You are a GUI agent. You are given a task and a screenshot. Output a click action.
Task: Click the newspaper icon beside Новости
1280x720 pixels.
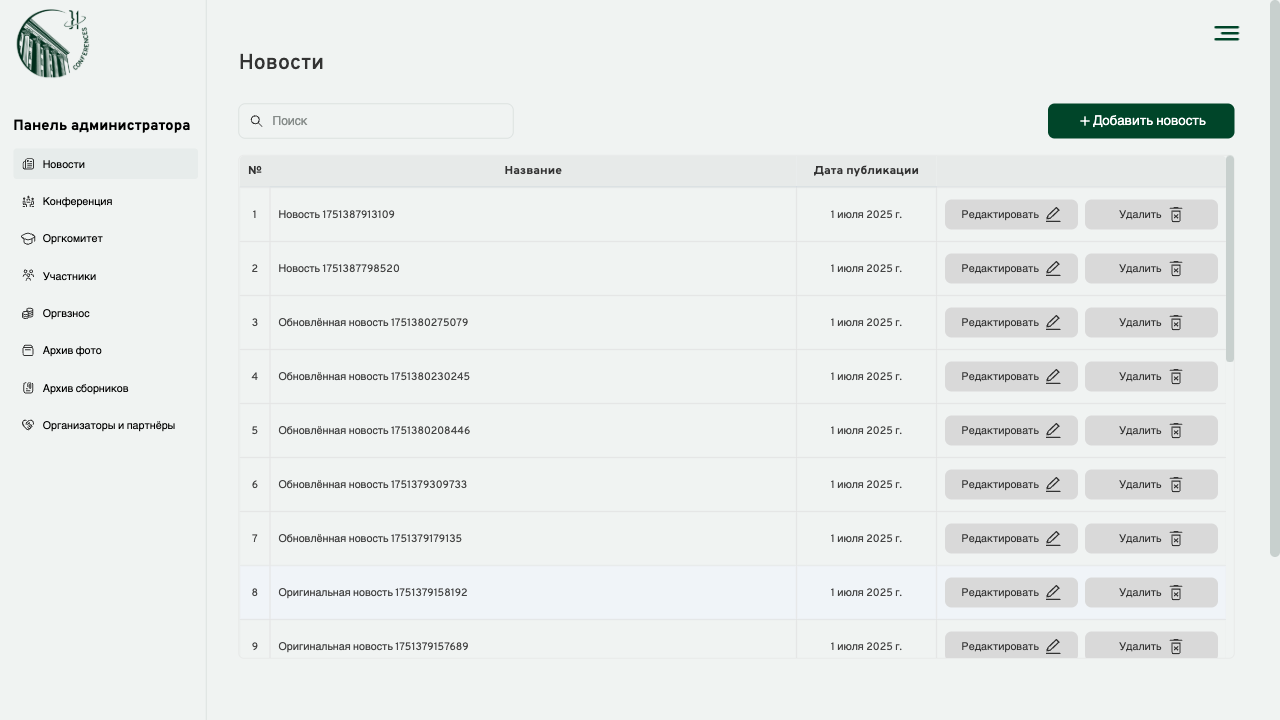point(28,164)
